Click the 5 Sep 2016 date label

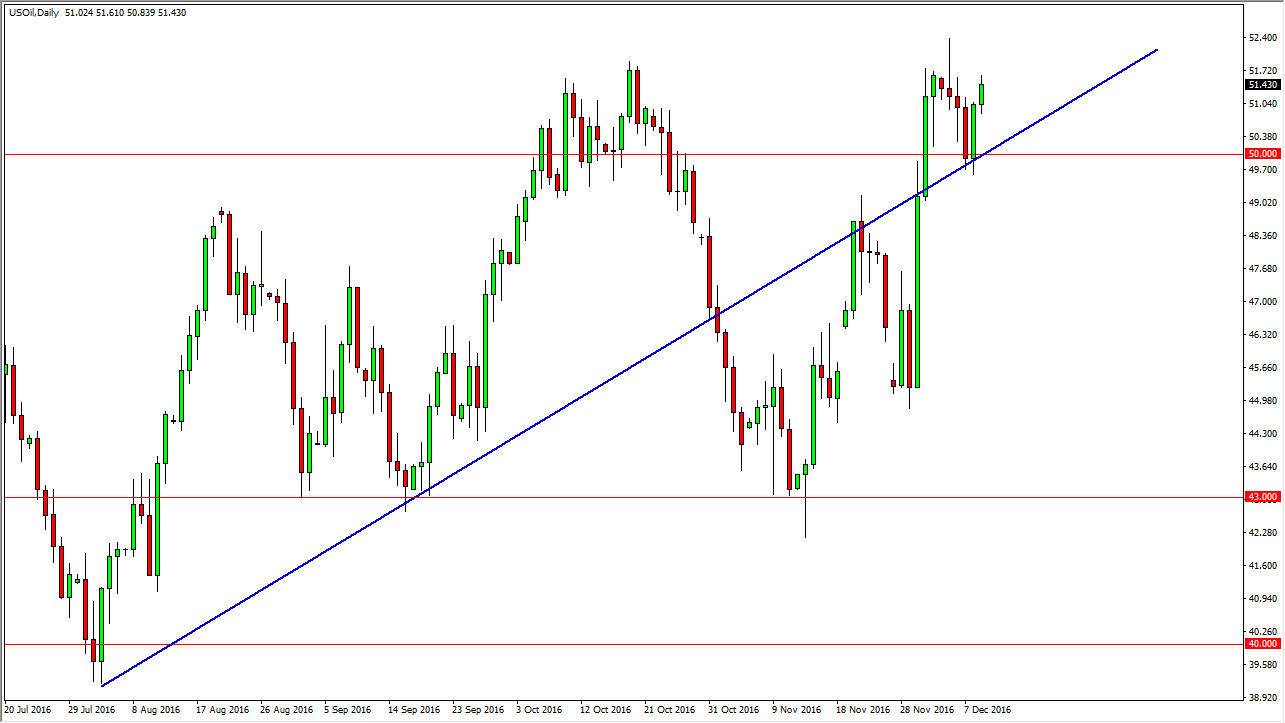tap(348, 711)
